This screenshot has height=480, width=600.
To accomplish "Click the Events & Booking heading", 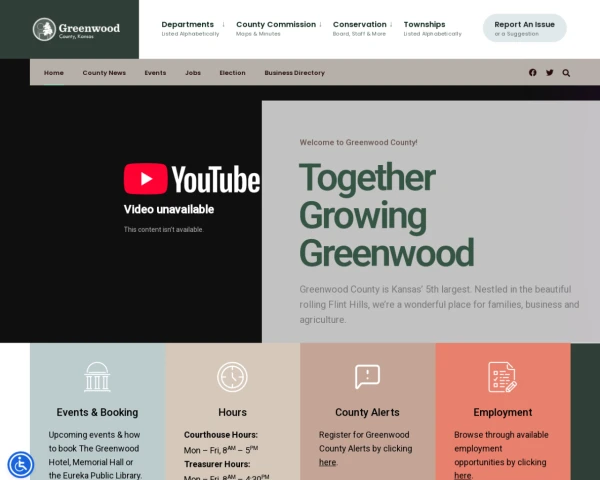I will [x=97, y=412].
